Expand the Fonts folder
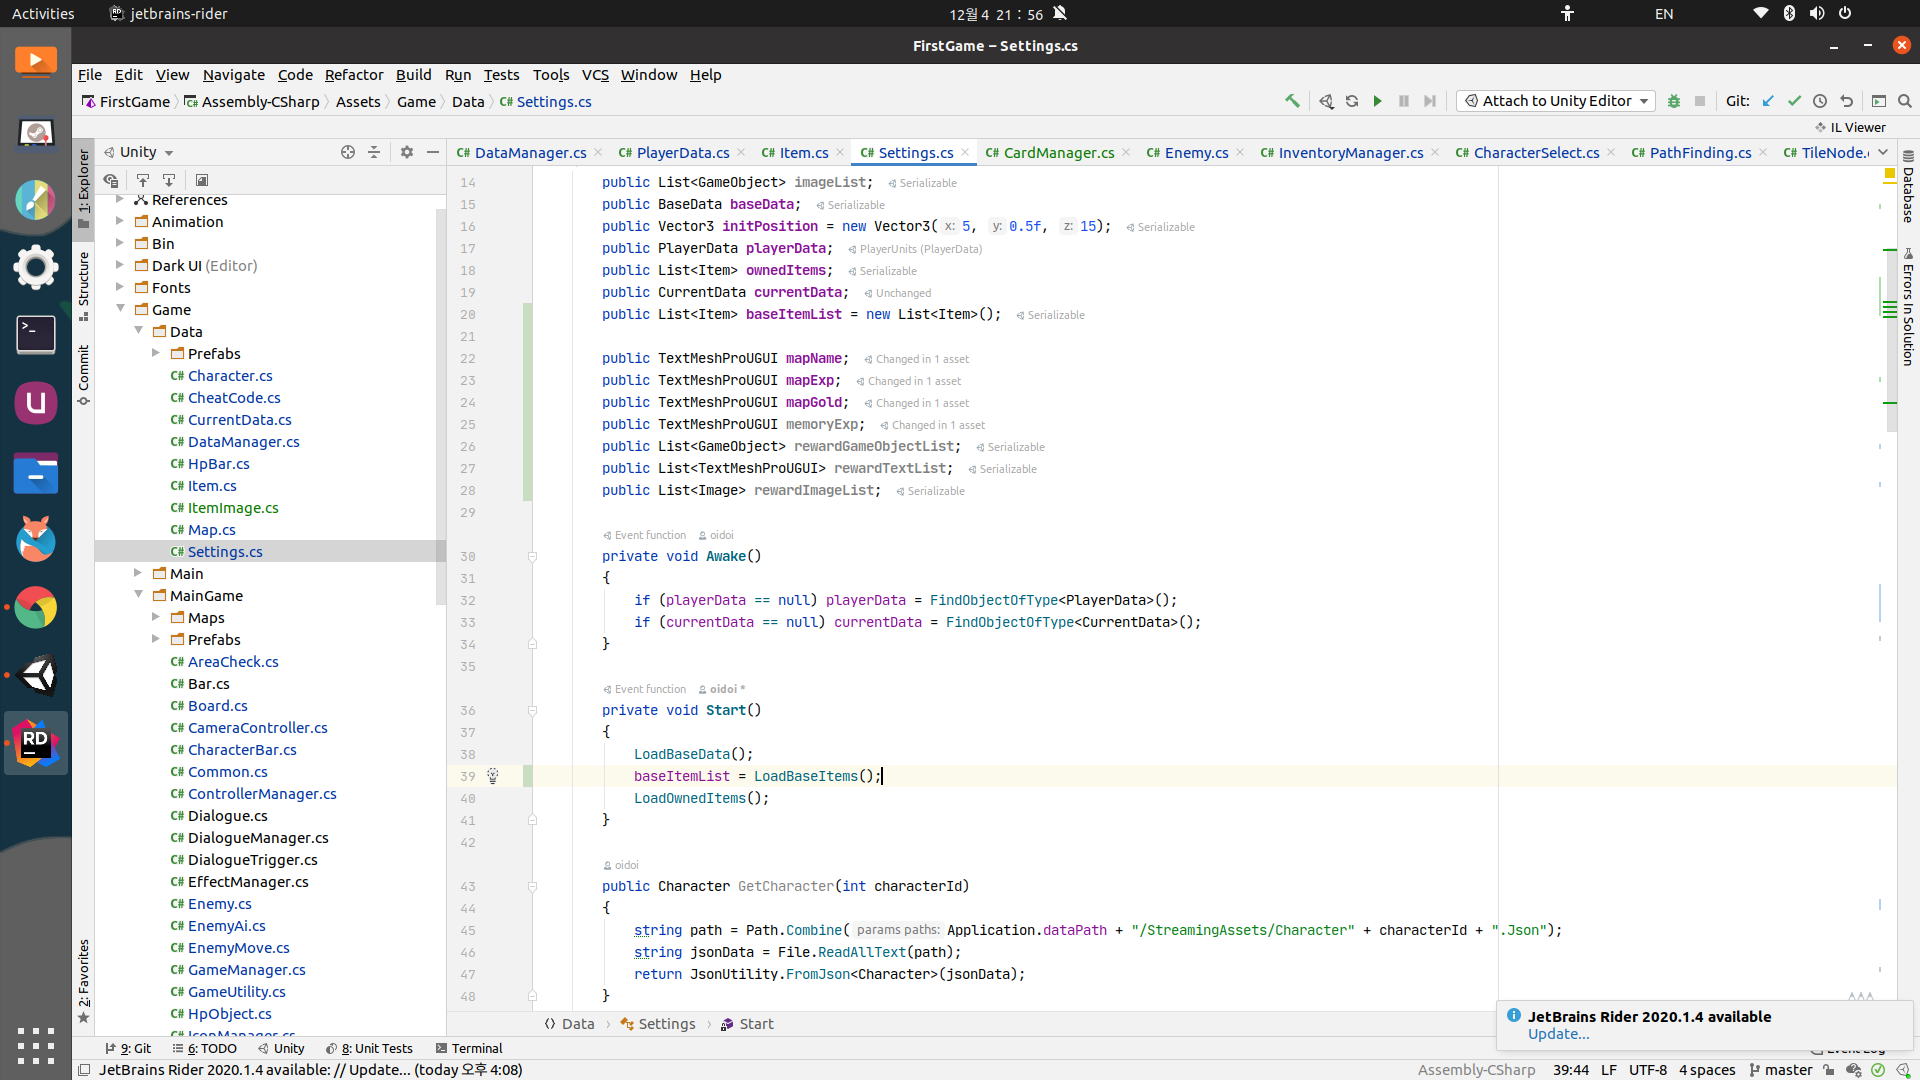This screenshot has width=1920, height=1080. tap(120, 288)
